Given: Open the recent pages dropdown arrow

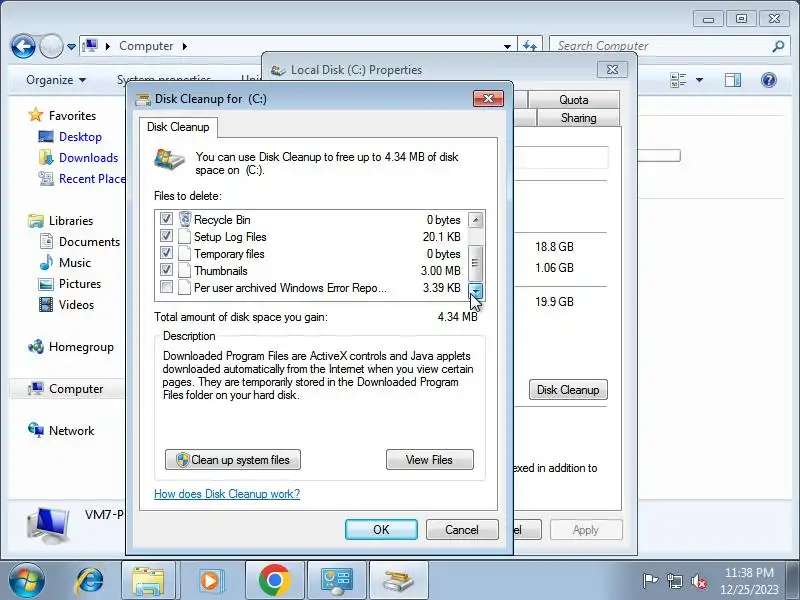Looking at the screenshot, I should pyautogui.click(x=71, y=47).
